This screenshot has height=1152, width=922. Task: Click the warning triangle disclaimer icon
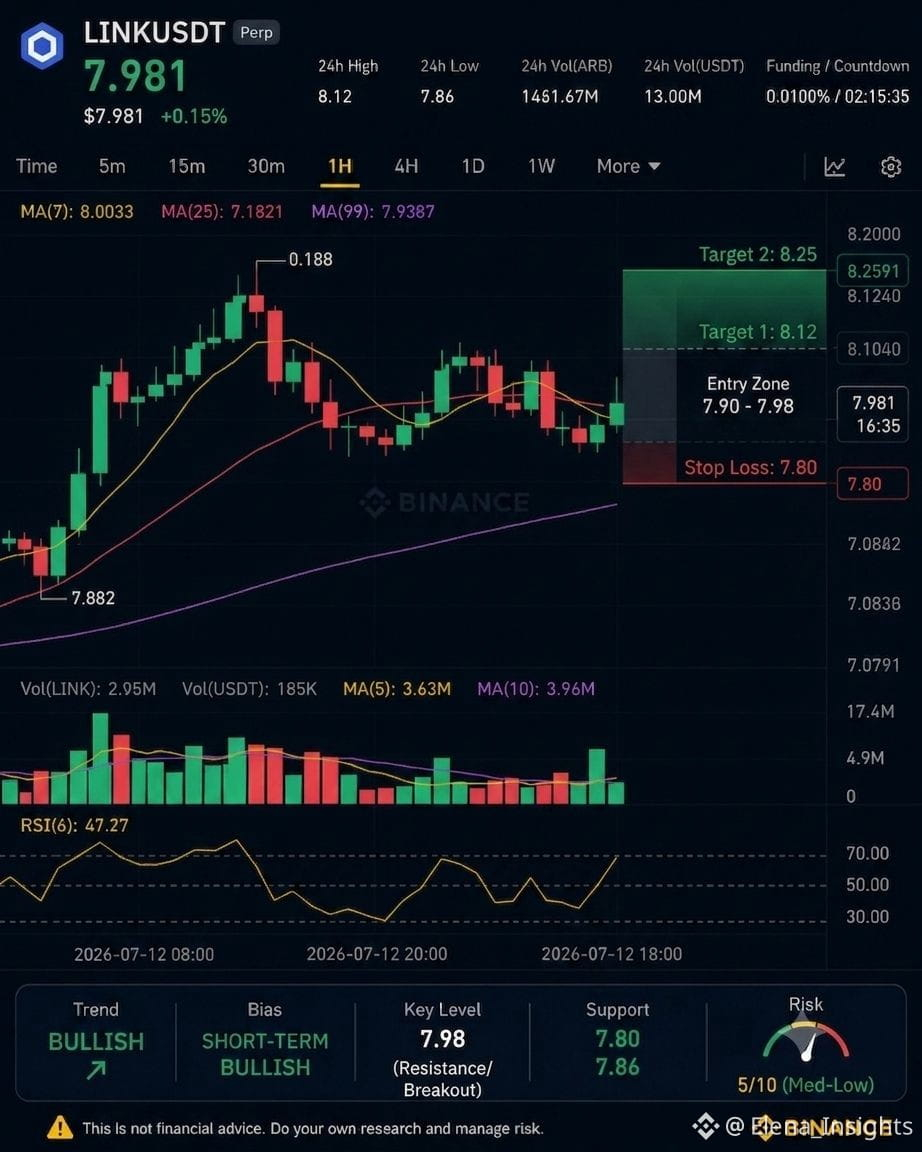coord(60,1127)
